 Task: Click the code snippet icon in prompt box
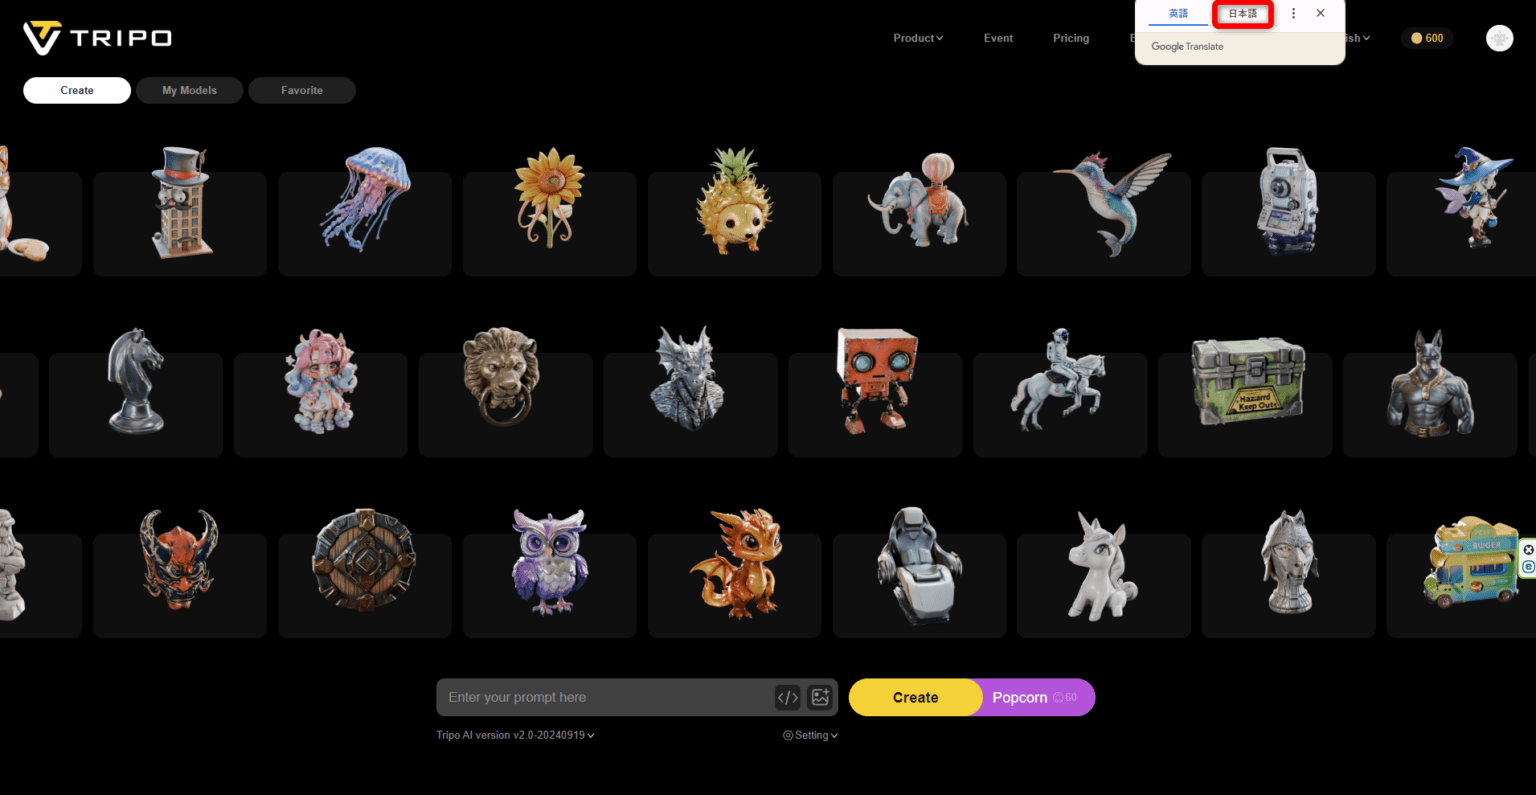(x=788, y=697)
